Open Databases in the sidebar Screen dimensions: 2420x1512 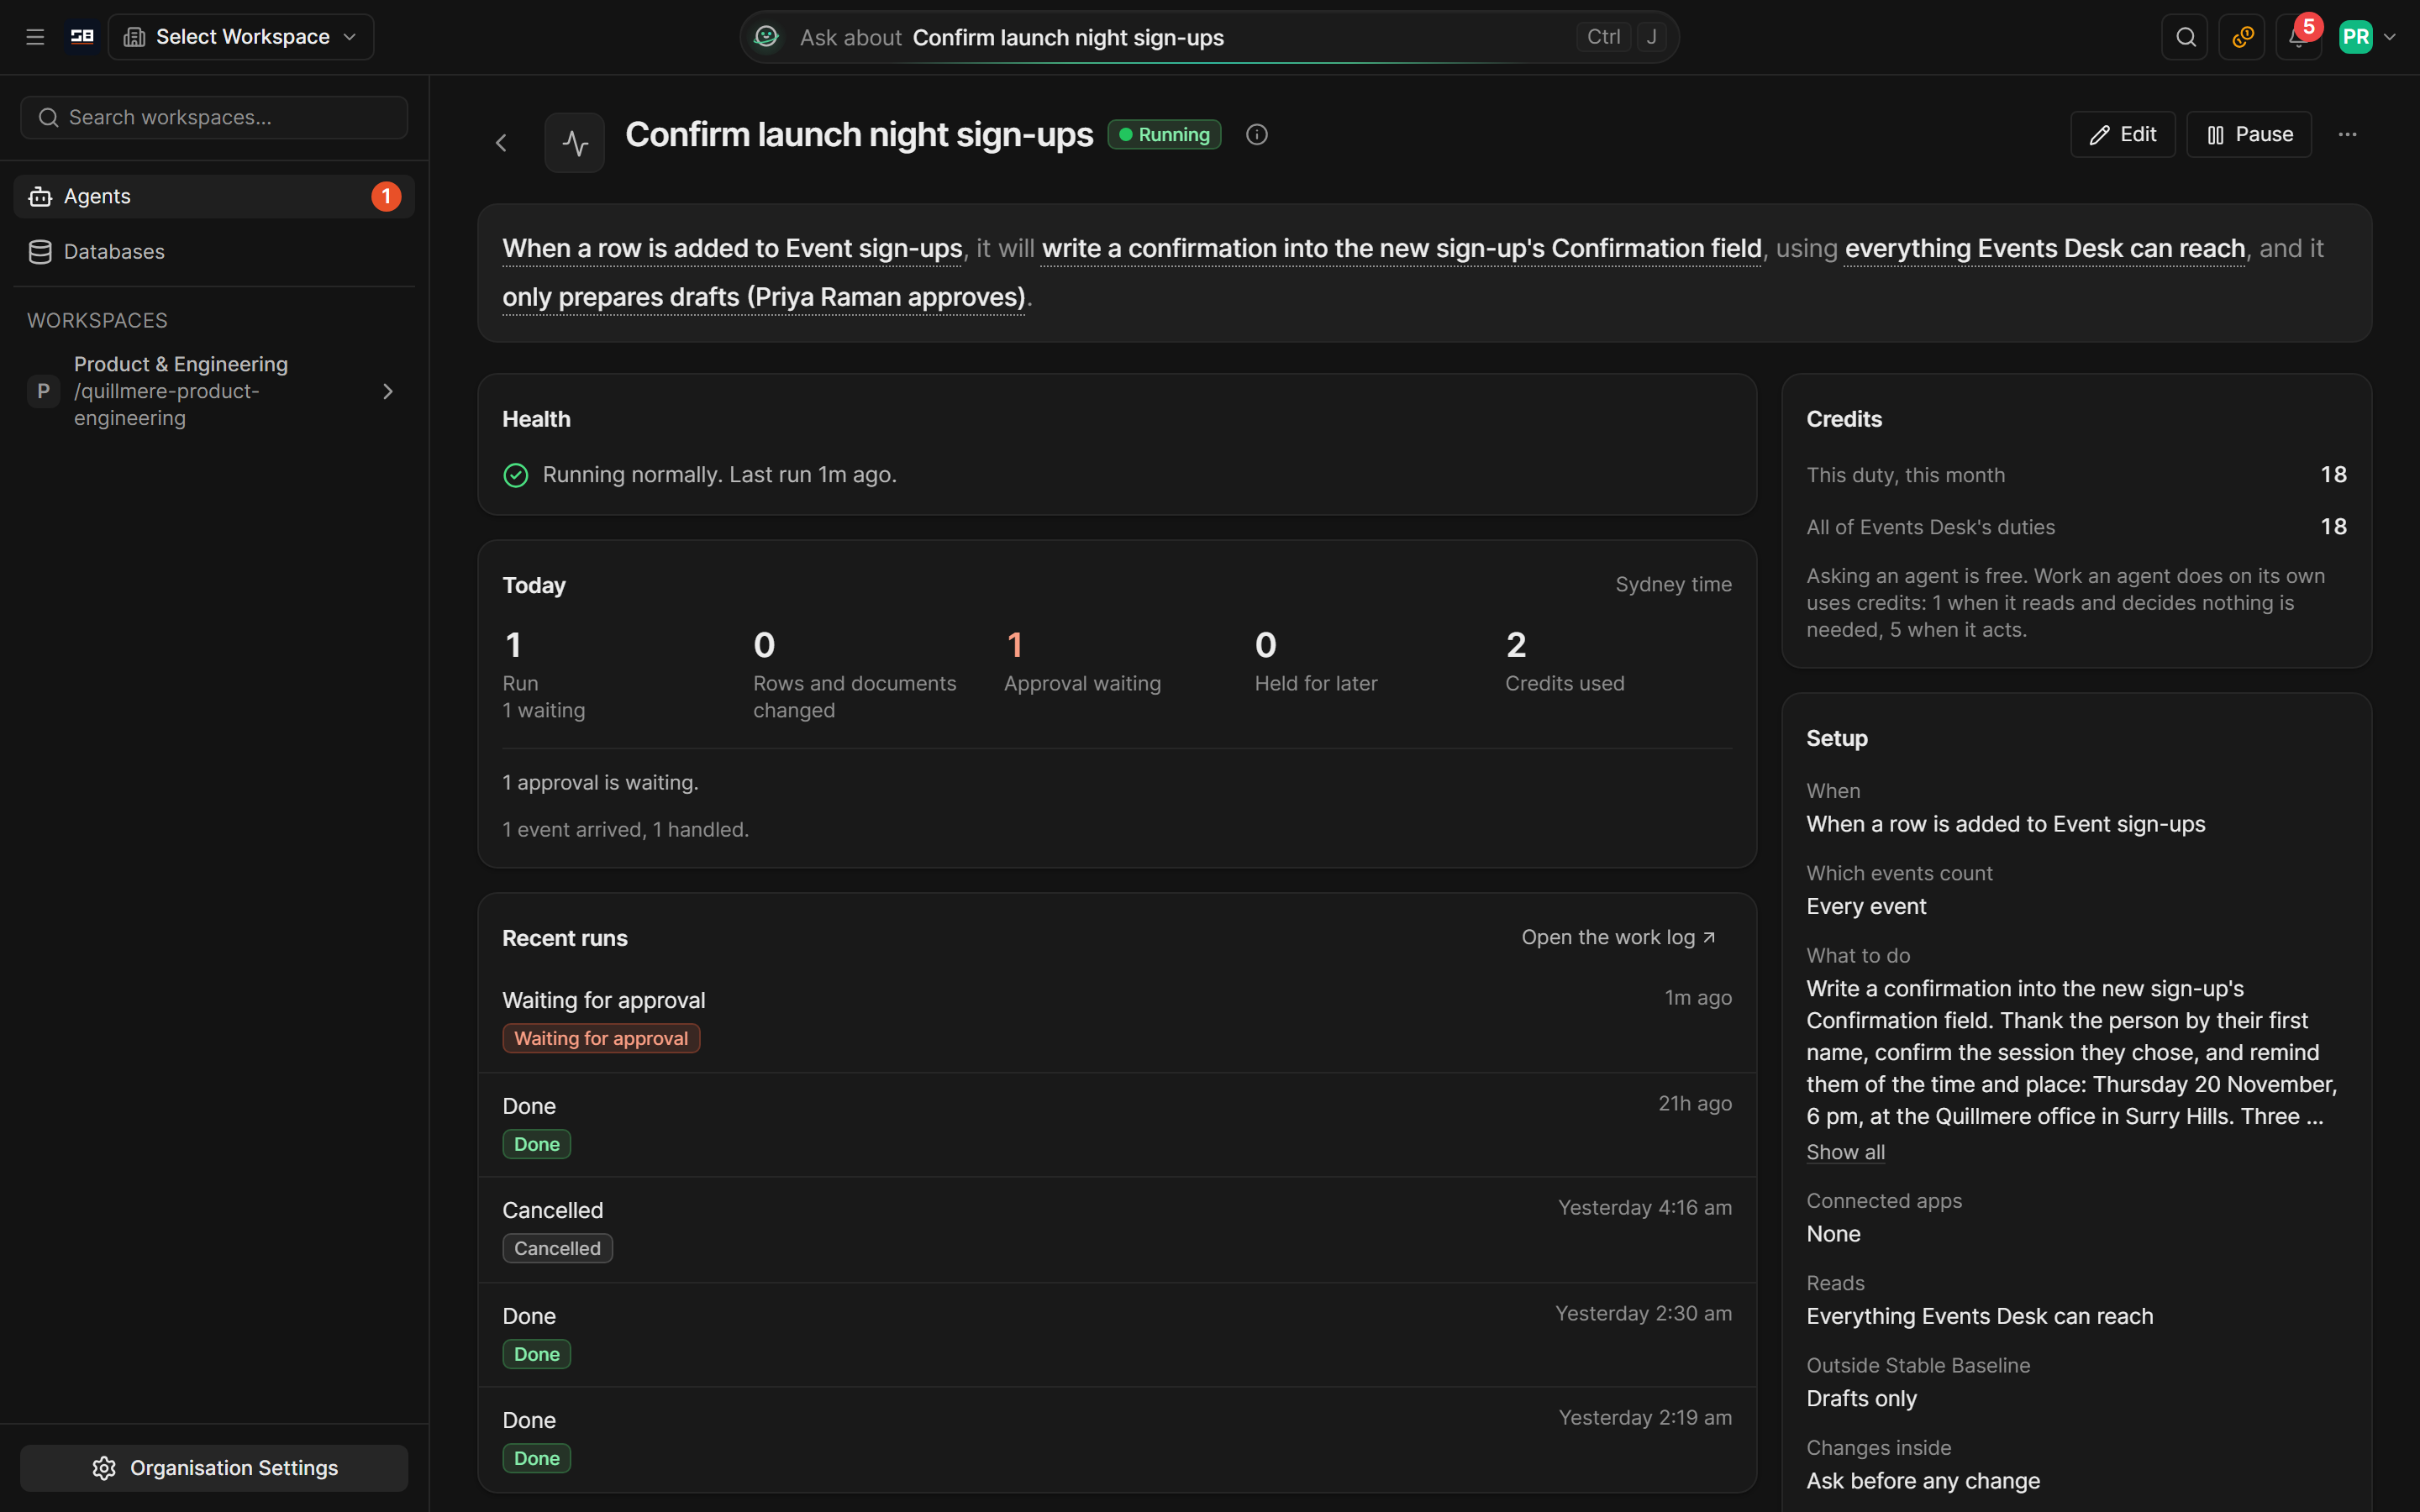click(214, 251)
